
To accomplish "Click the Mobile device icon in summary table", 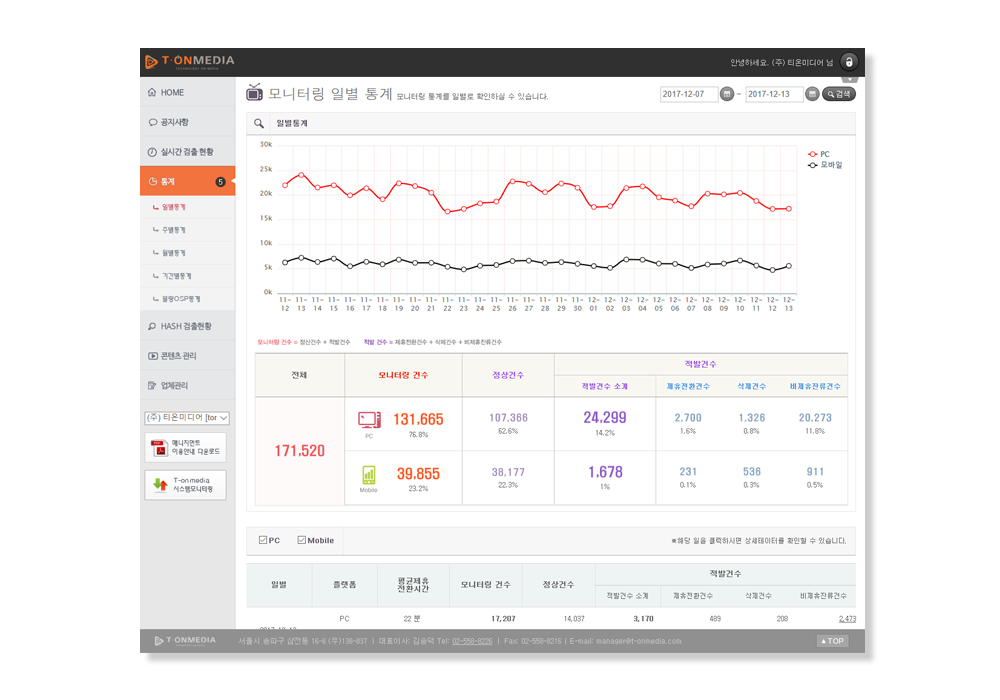I will pos(369,475).
